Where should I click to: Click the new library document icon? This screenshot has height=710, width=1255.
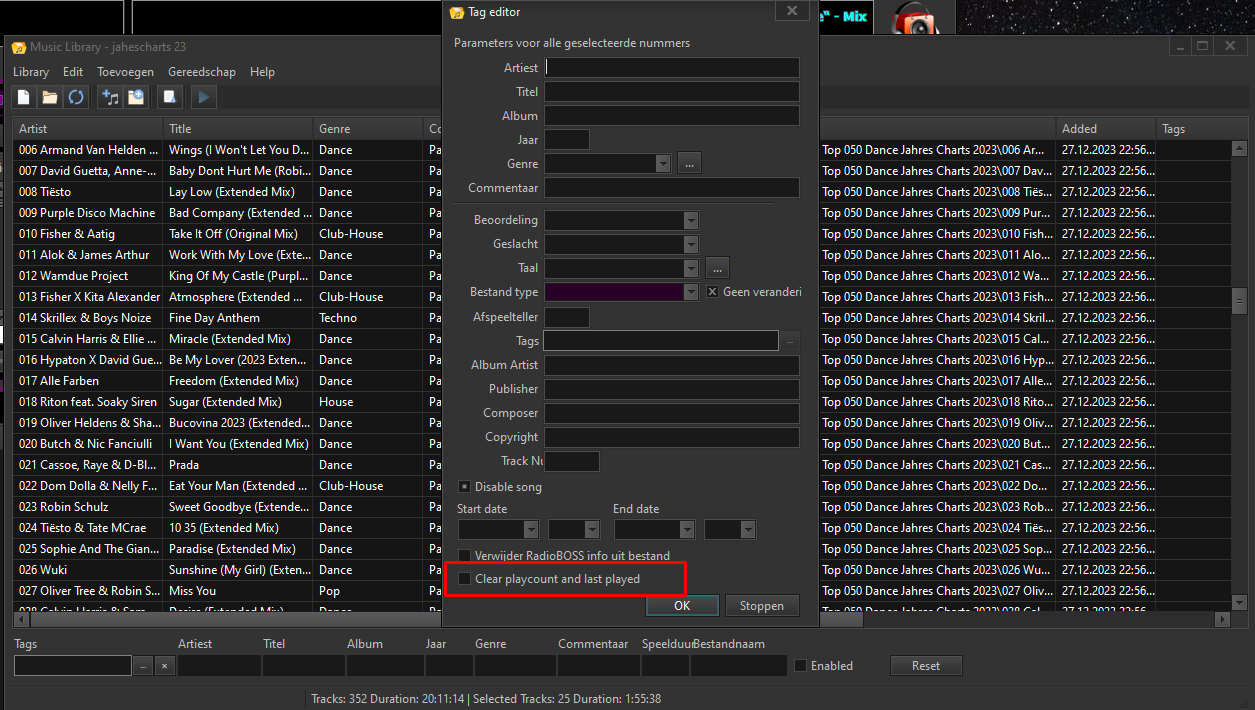pos(24,97)
